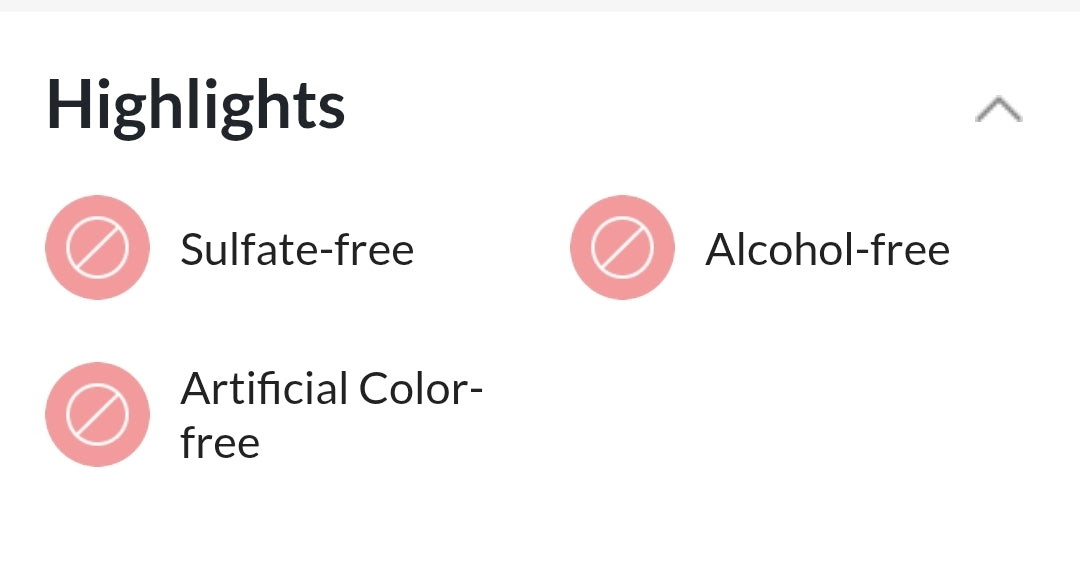Select the Sulfate-free label text
Screen dimensions: 1080x571
point(297,249)
